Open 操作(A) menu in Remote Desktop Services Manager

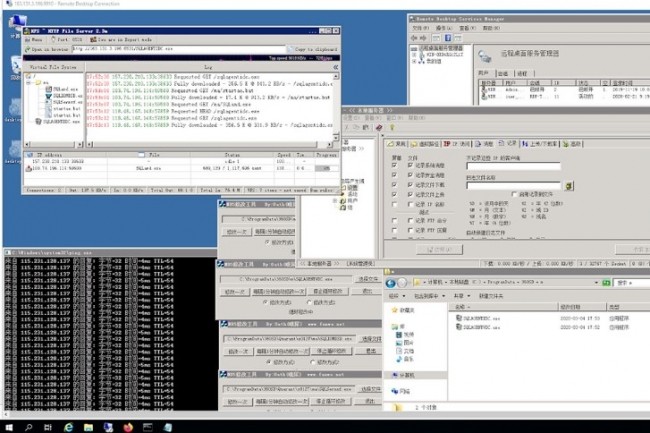pyautogui.click(x=444, y=28)
